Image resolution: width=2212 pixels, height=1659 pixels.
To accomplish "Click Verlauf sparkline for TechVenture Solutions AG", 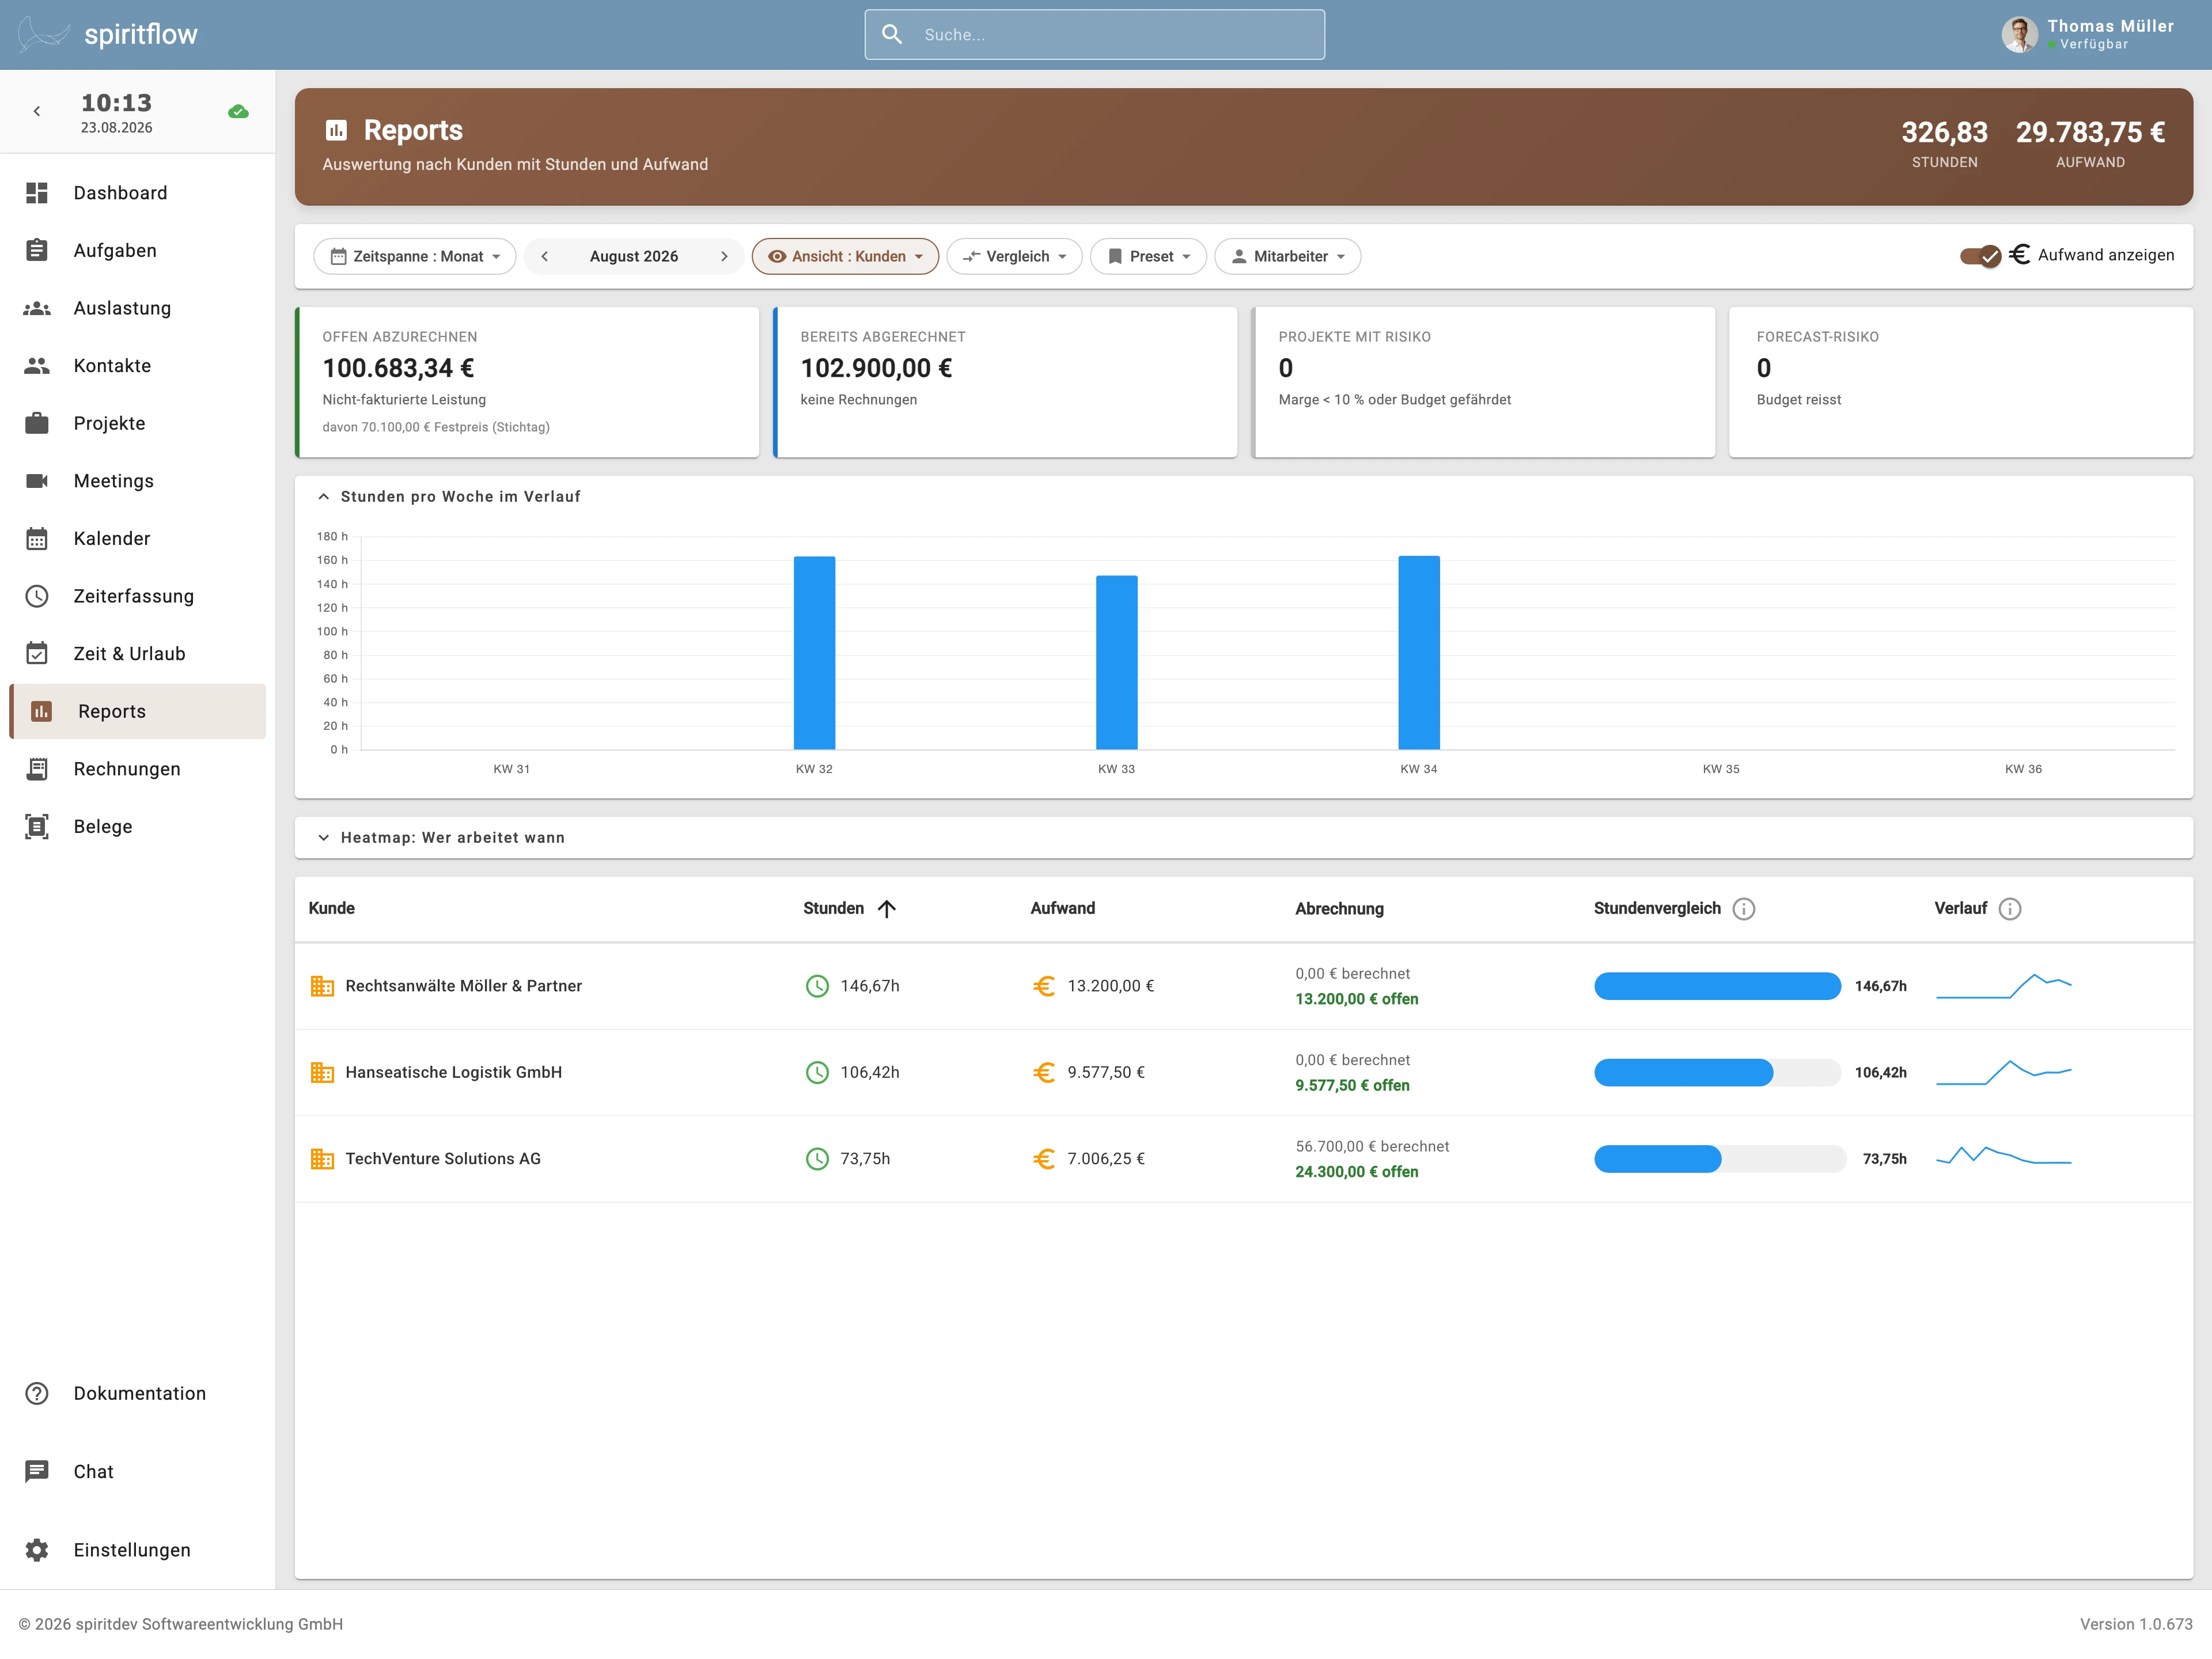I will 2004,1157.
